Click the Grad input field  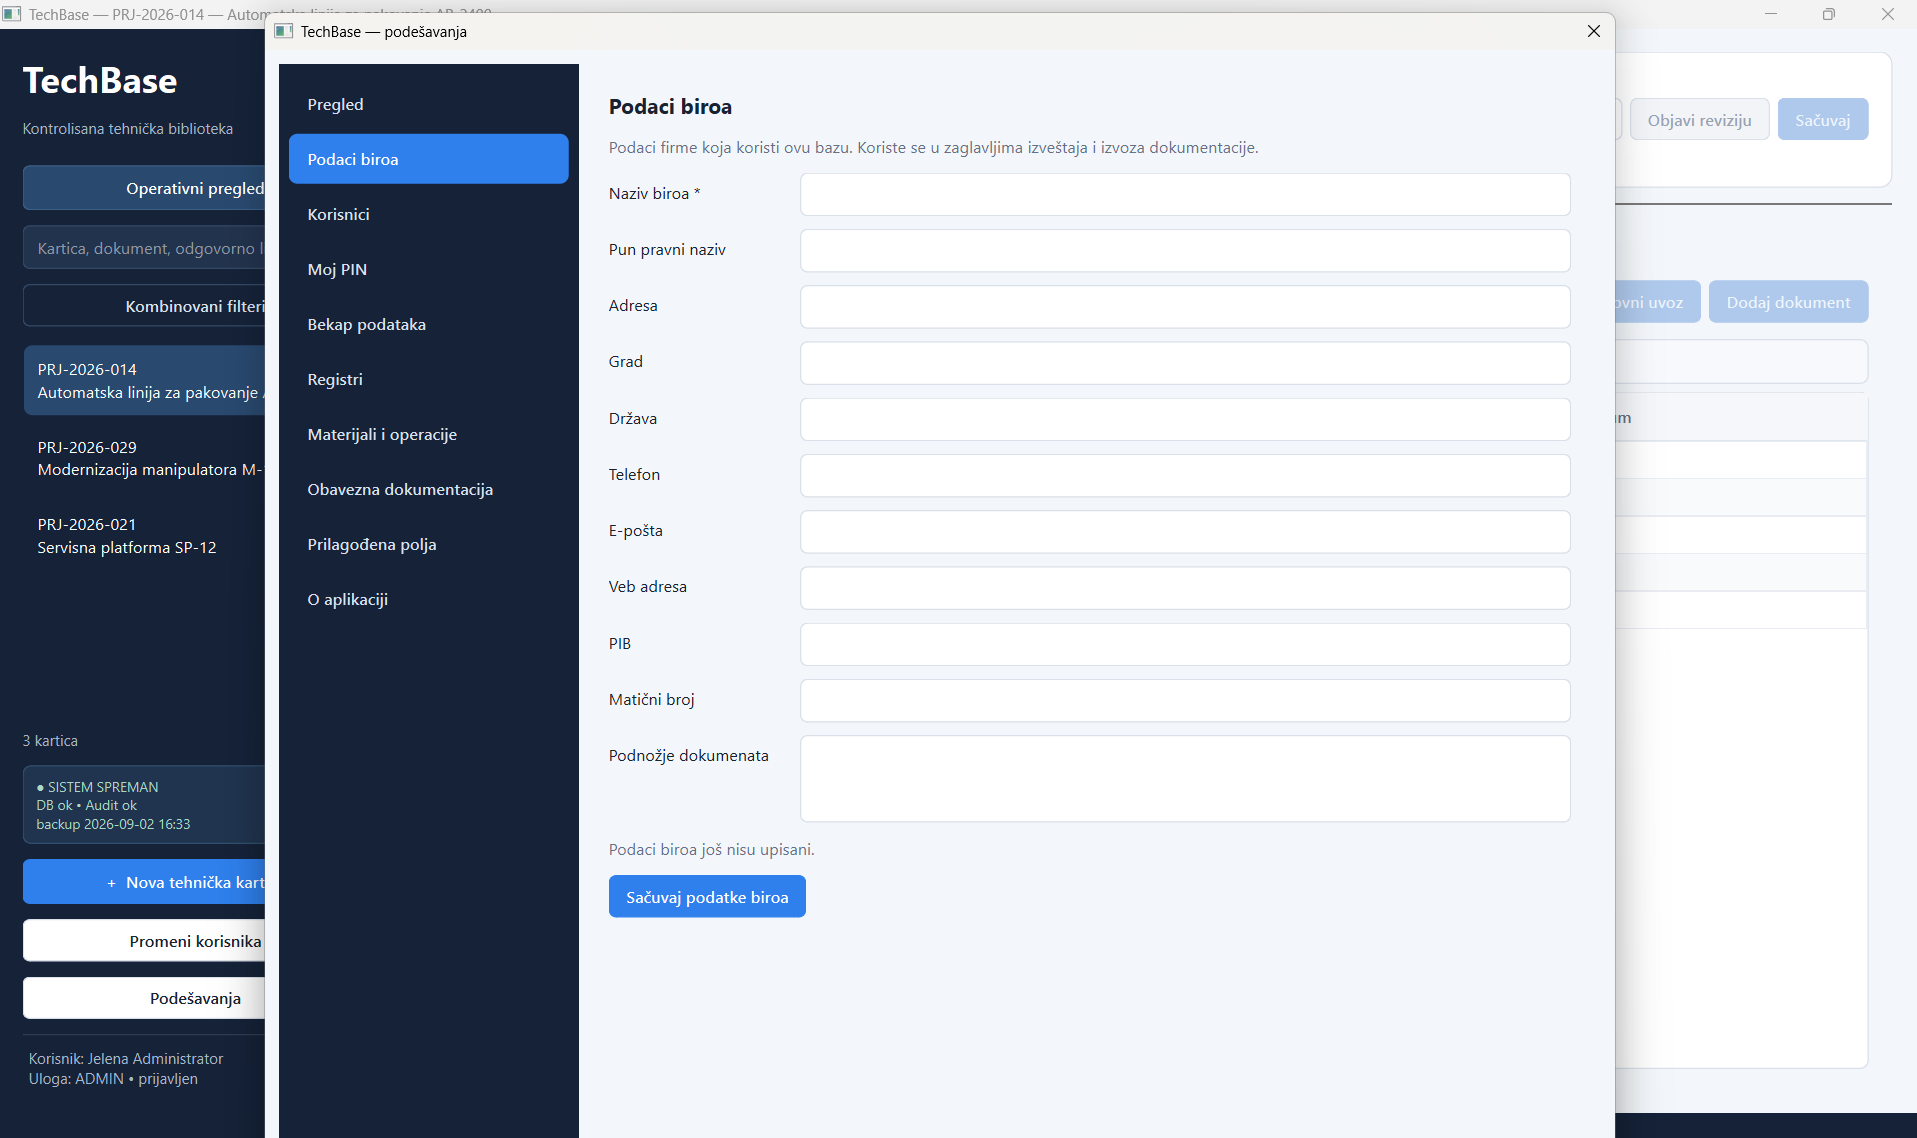pyautogui.click(x=1185, y=362)
